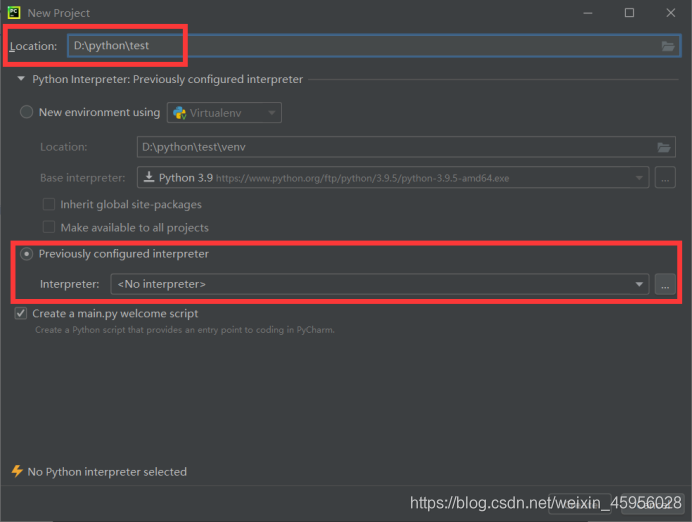Maximize the New Project window
The image size is (692, 522).
(x=629, y=13)
